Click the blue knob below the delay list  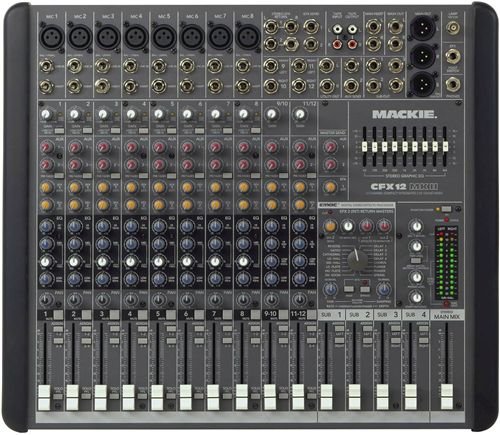(384, 289)
